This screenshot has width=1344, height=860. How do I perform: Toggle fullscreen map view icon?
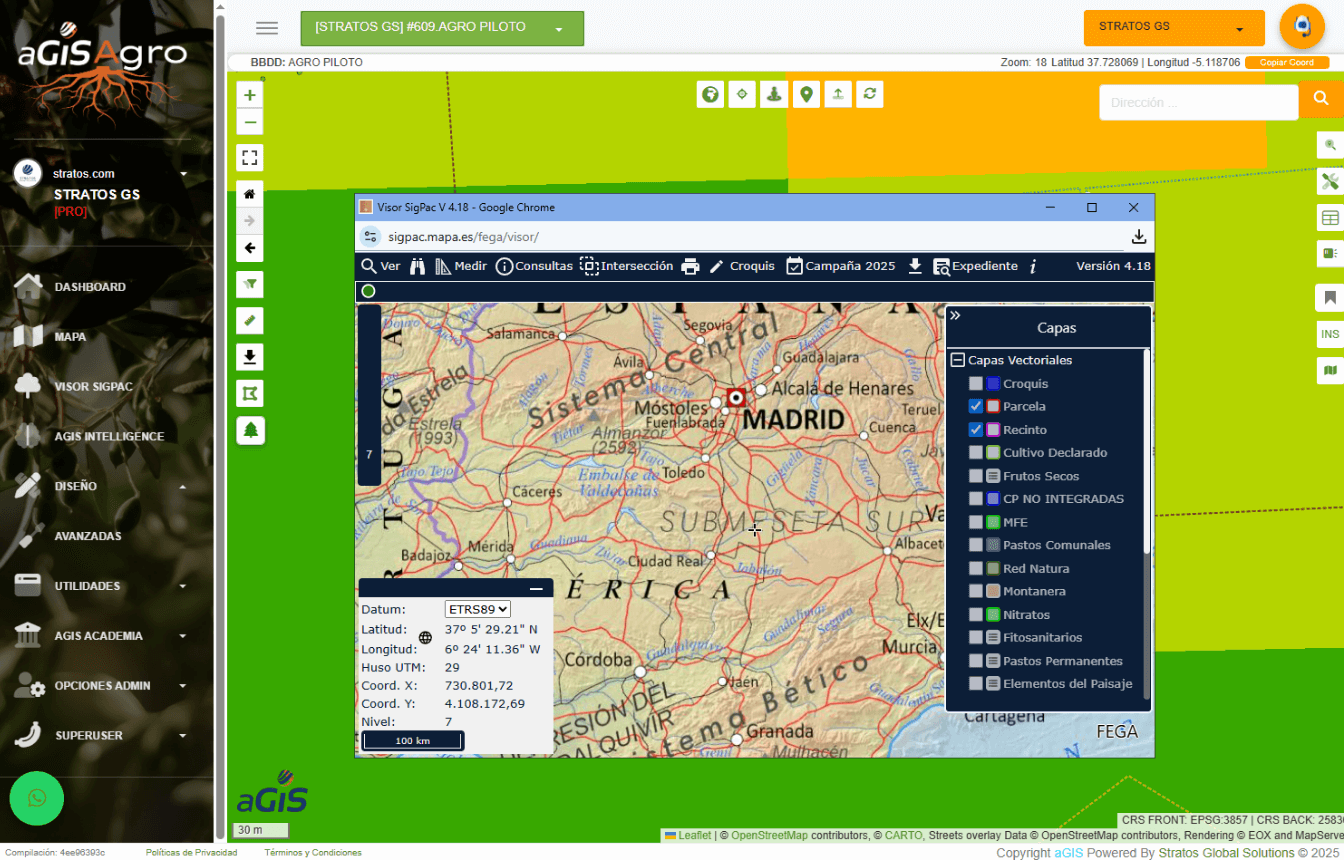[x=250, y=158]
